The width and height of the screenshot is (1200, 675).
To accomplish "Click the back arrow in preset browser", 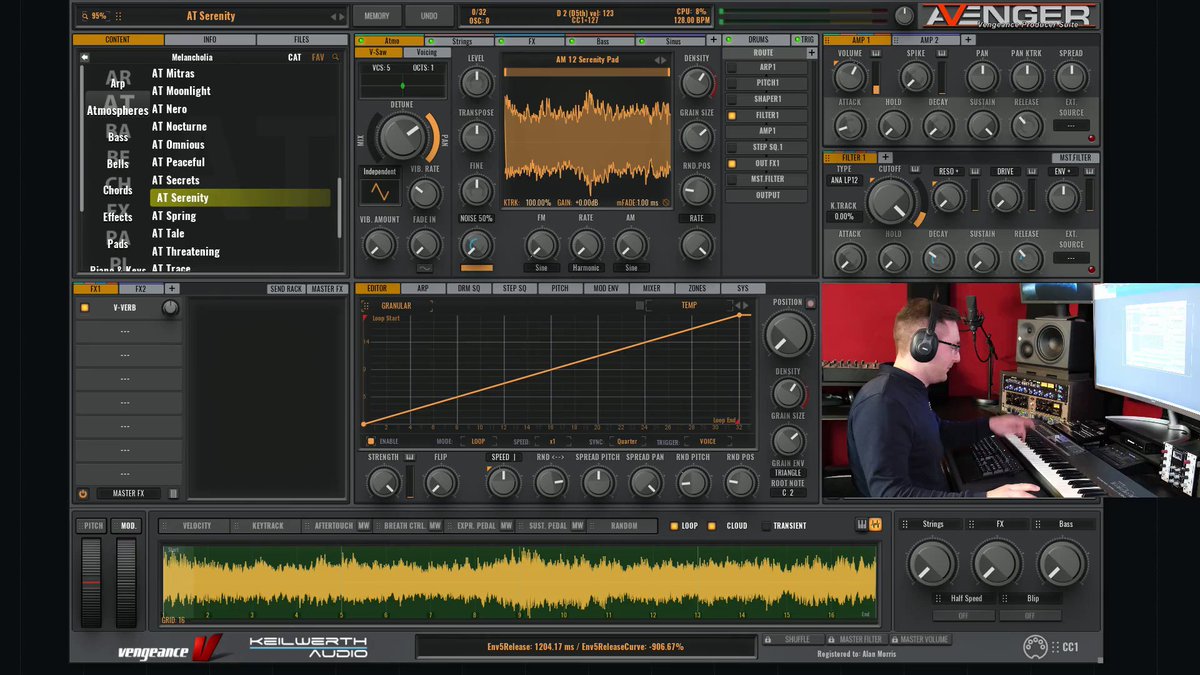I will [85, 57].
